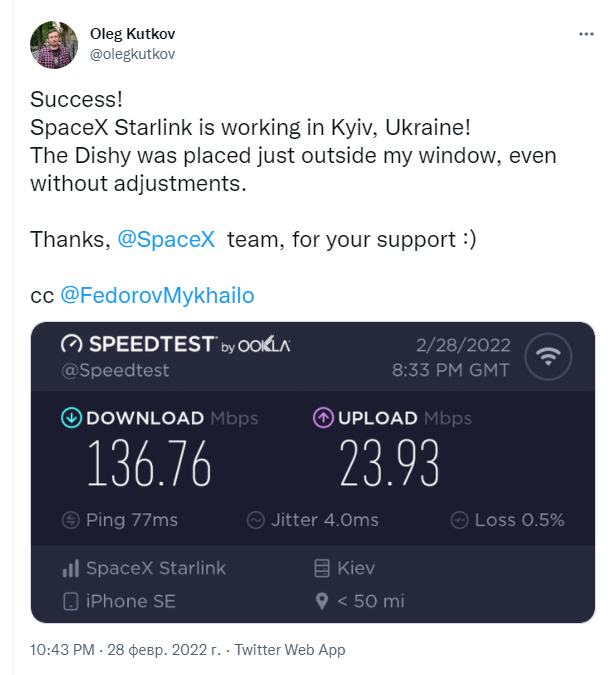Viewport: 612px width, 675px height.
Task: Click the upload arrow icon
Action: pyautogui.click(x=324, y=418)
